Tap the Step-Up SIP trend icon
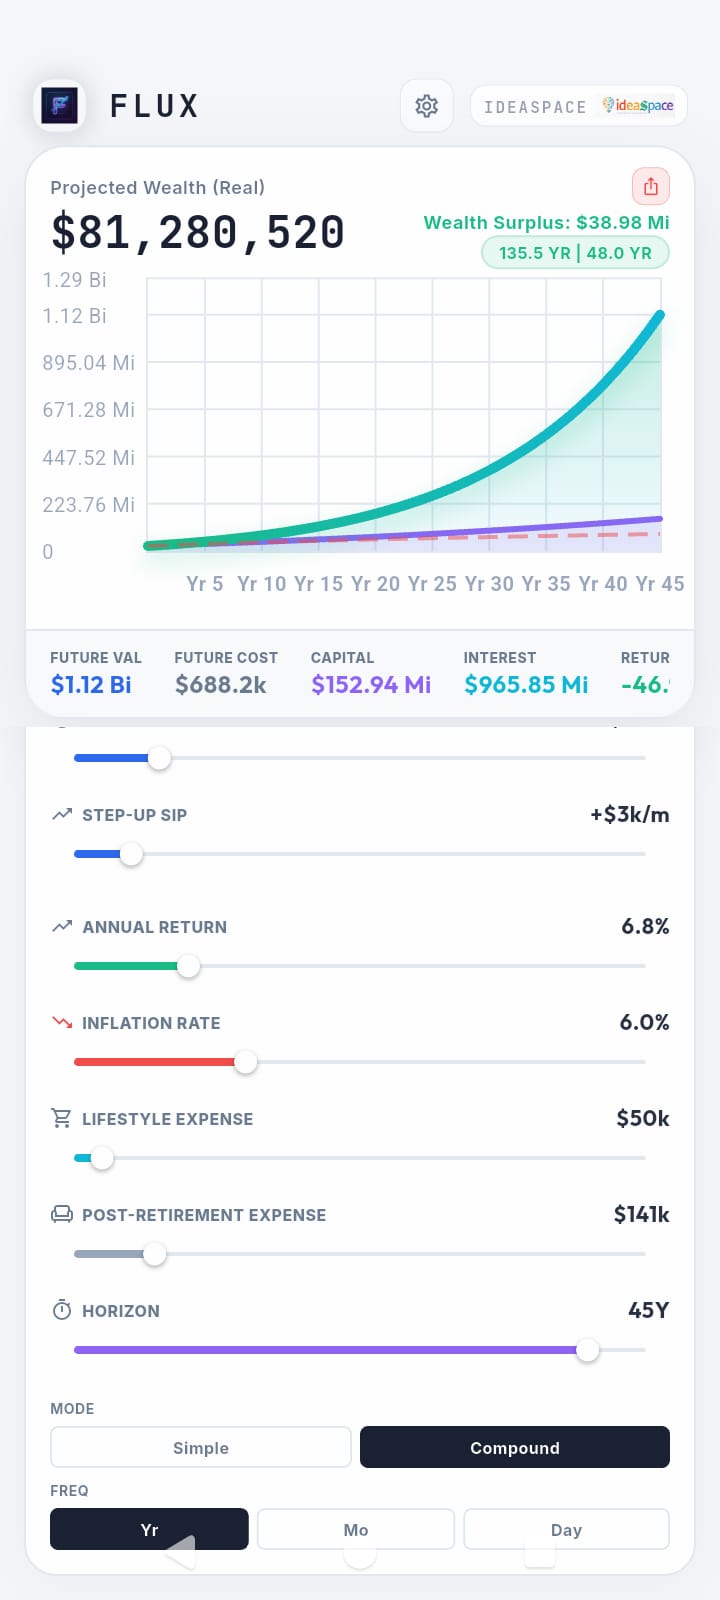This screenshot has height=1600, width=720. (x=62, y=814)
